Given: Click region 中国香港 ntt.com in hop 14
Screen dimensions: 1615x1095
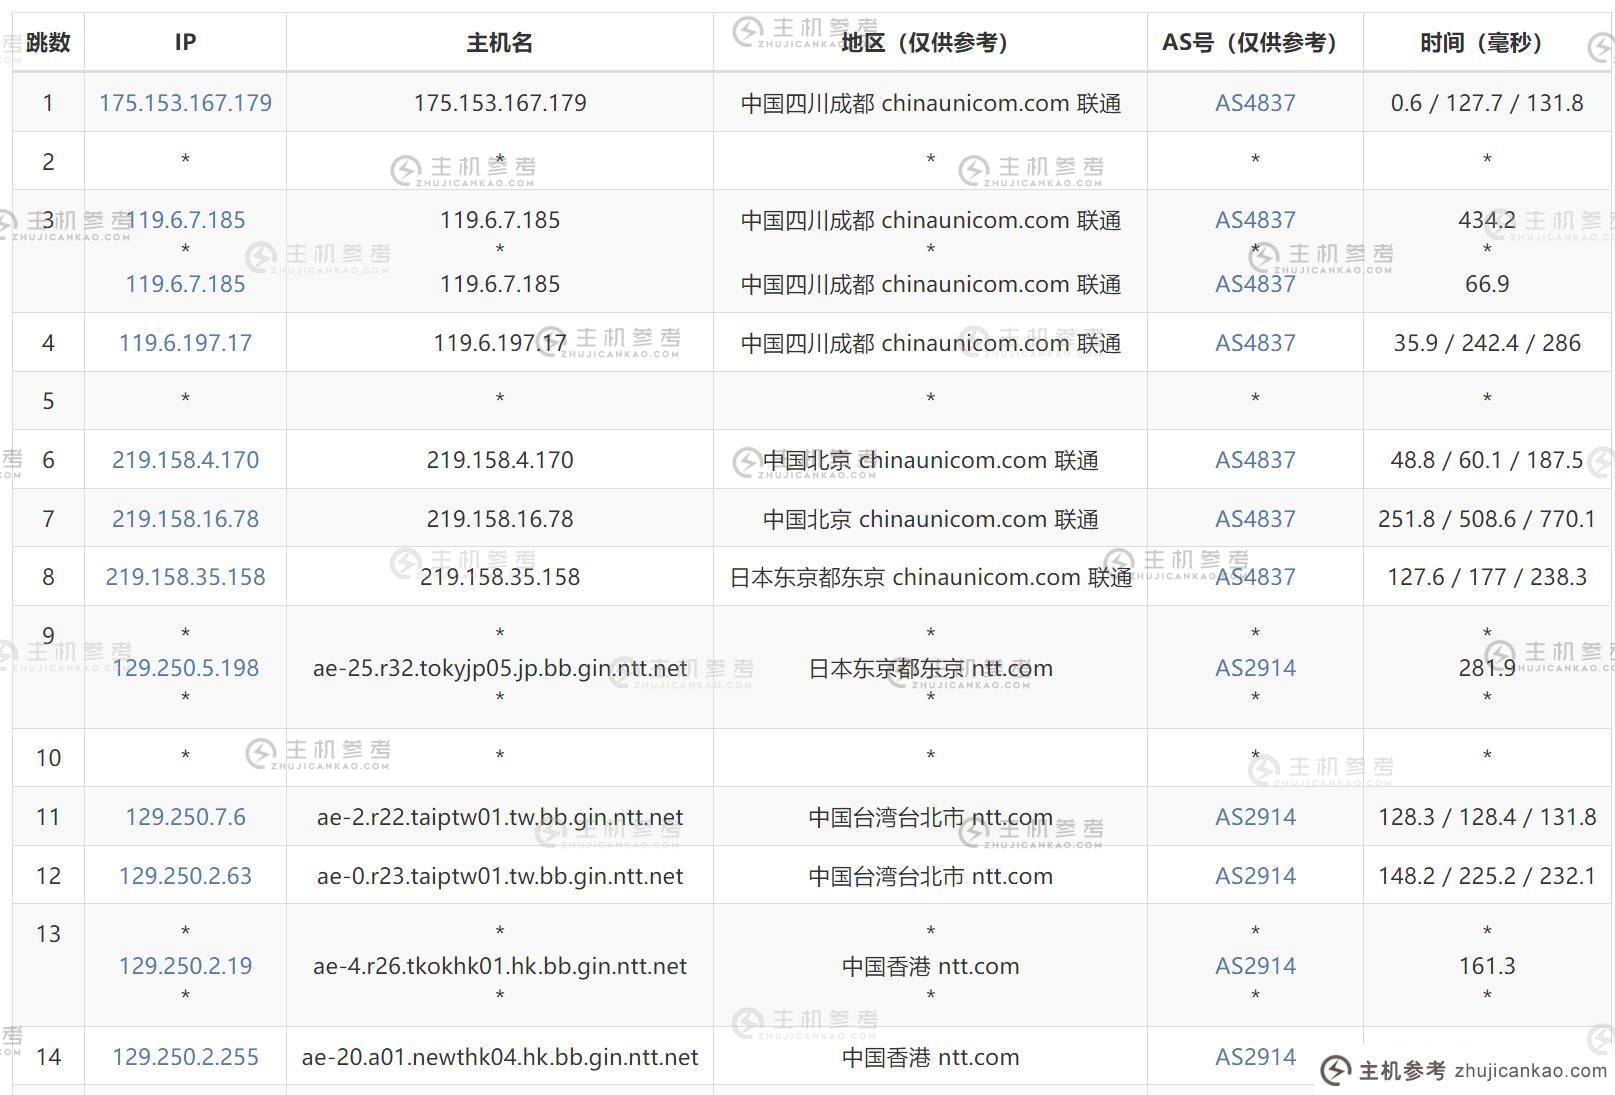Looking at the screenshot, I should 930,1057.
